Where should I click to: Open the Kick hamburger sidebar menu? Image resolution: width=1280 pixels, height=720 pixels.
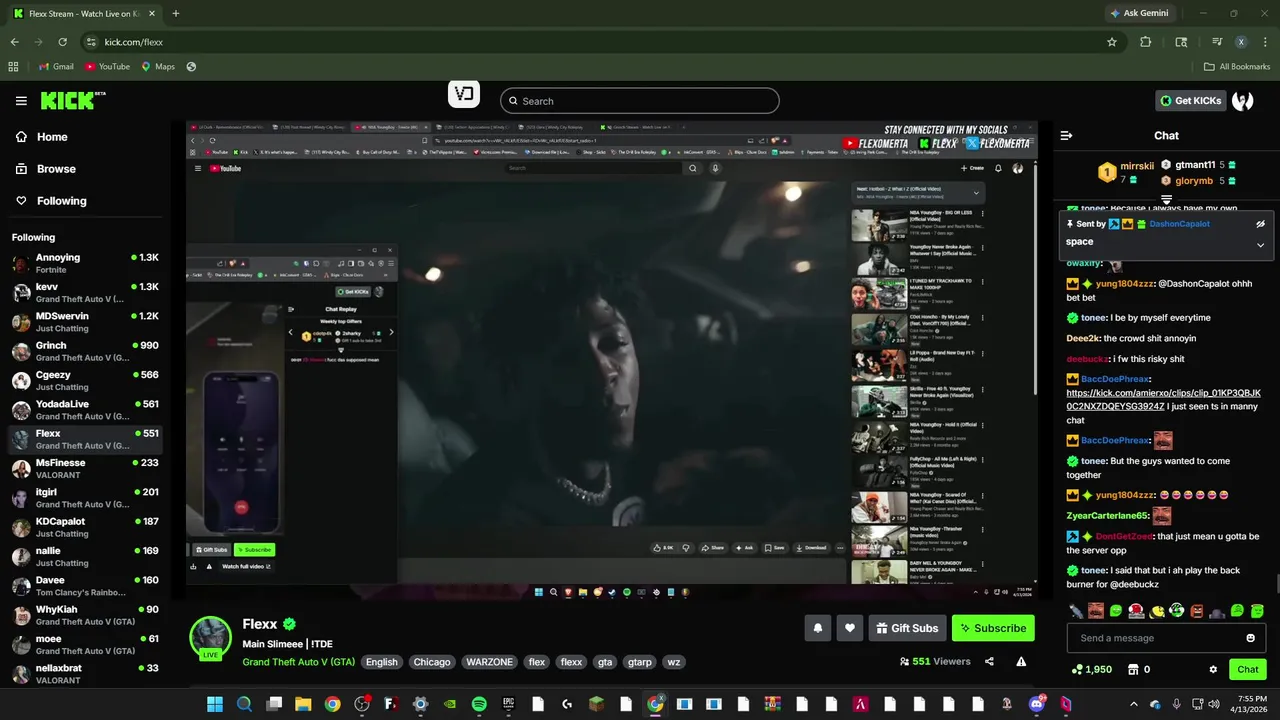(21, 100)
